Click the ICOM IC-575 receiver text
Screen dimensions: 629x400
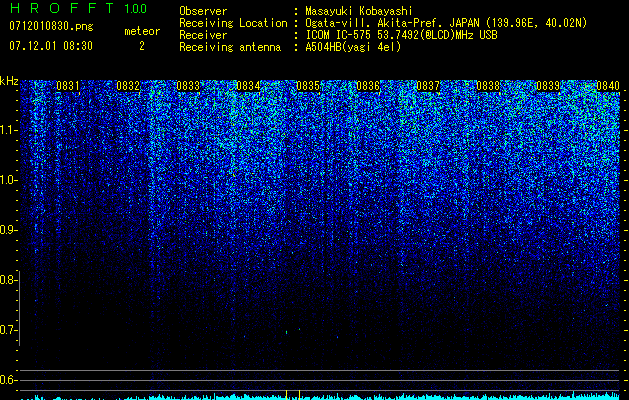pos(401,35)
